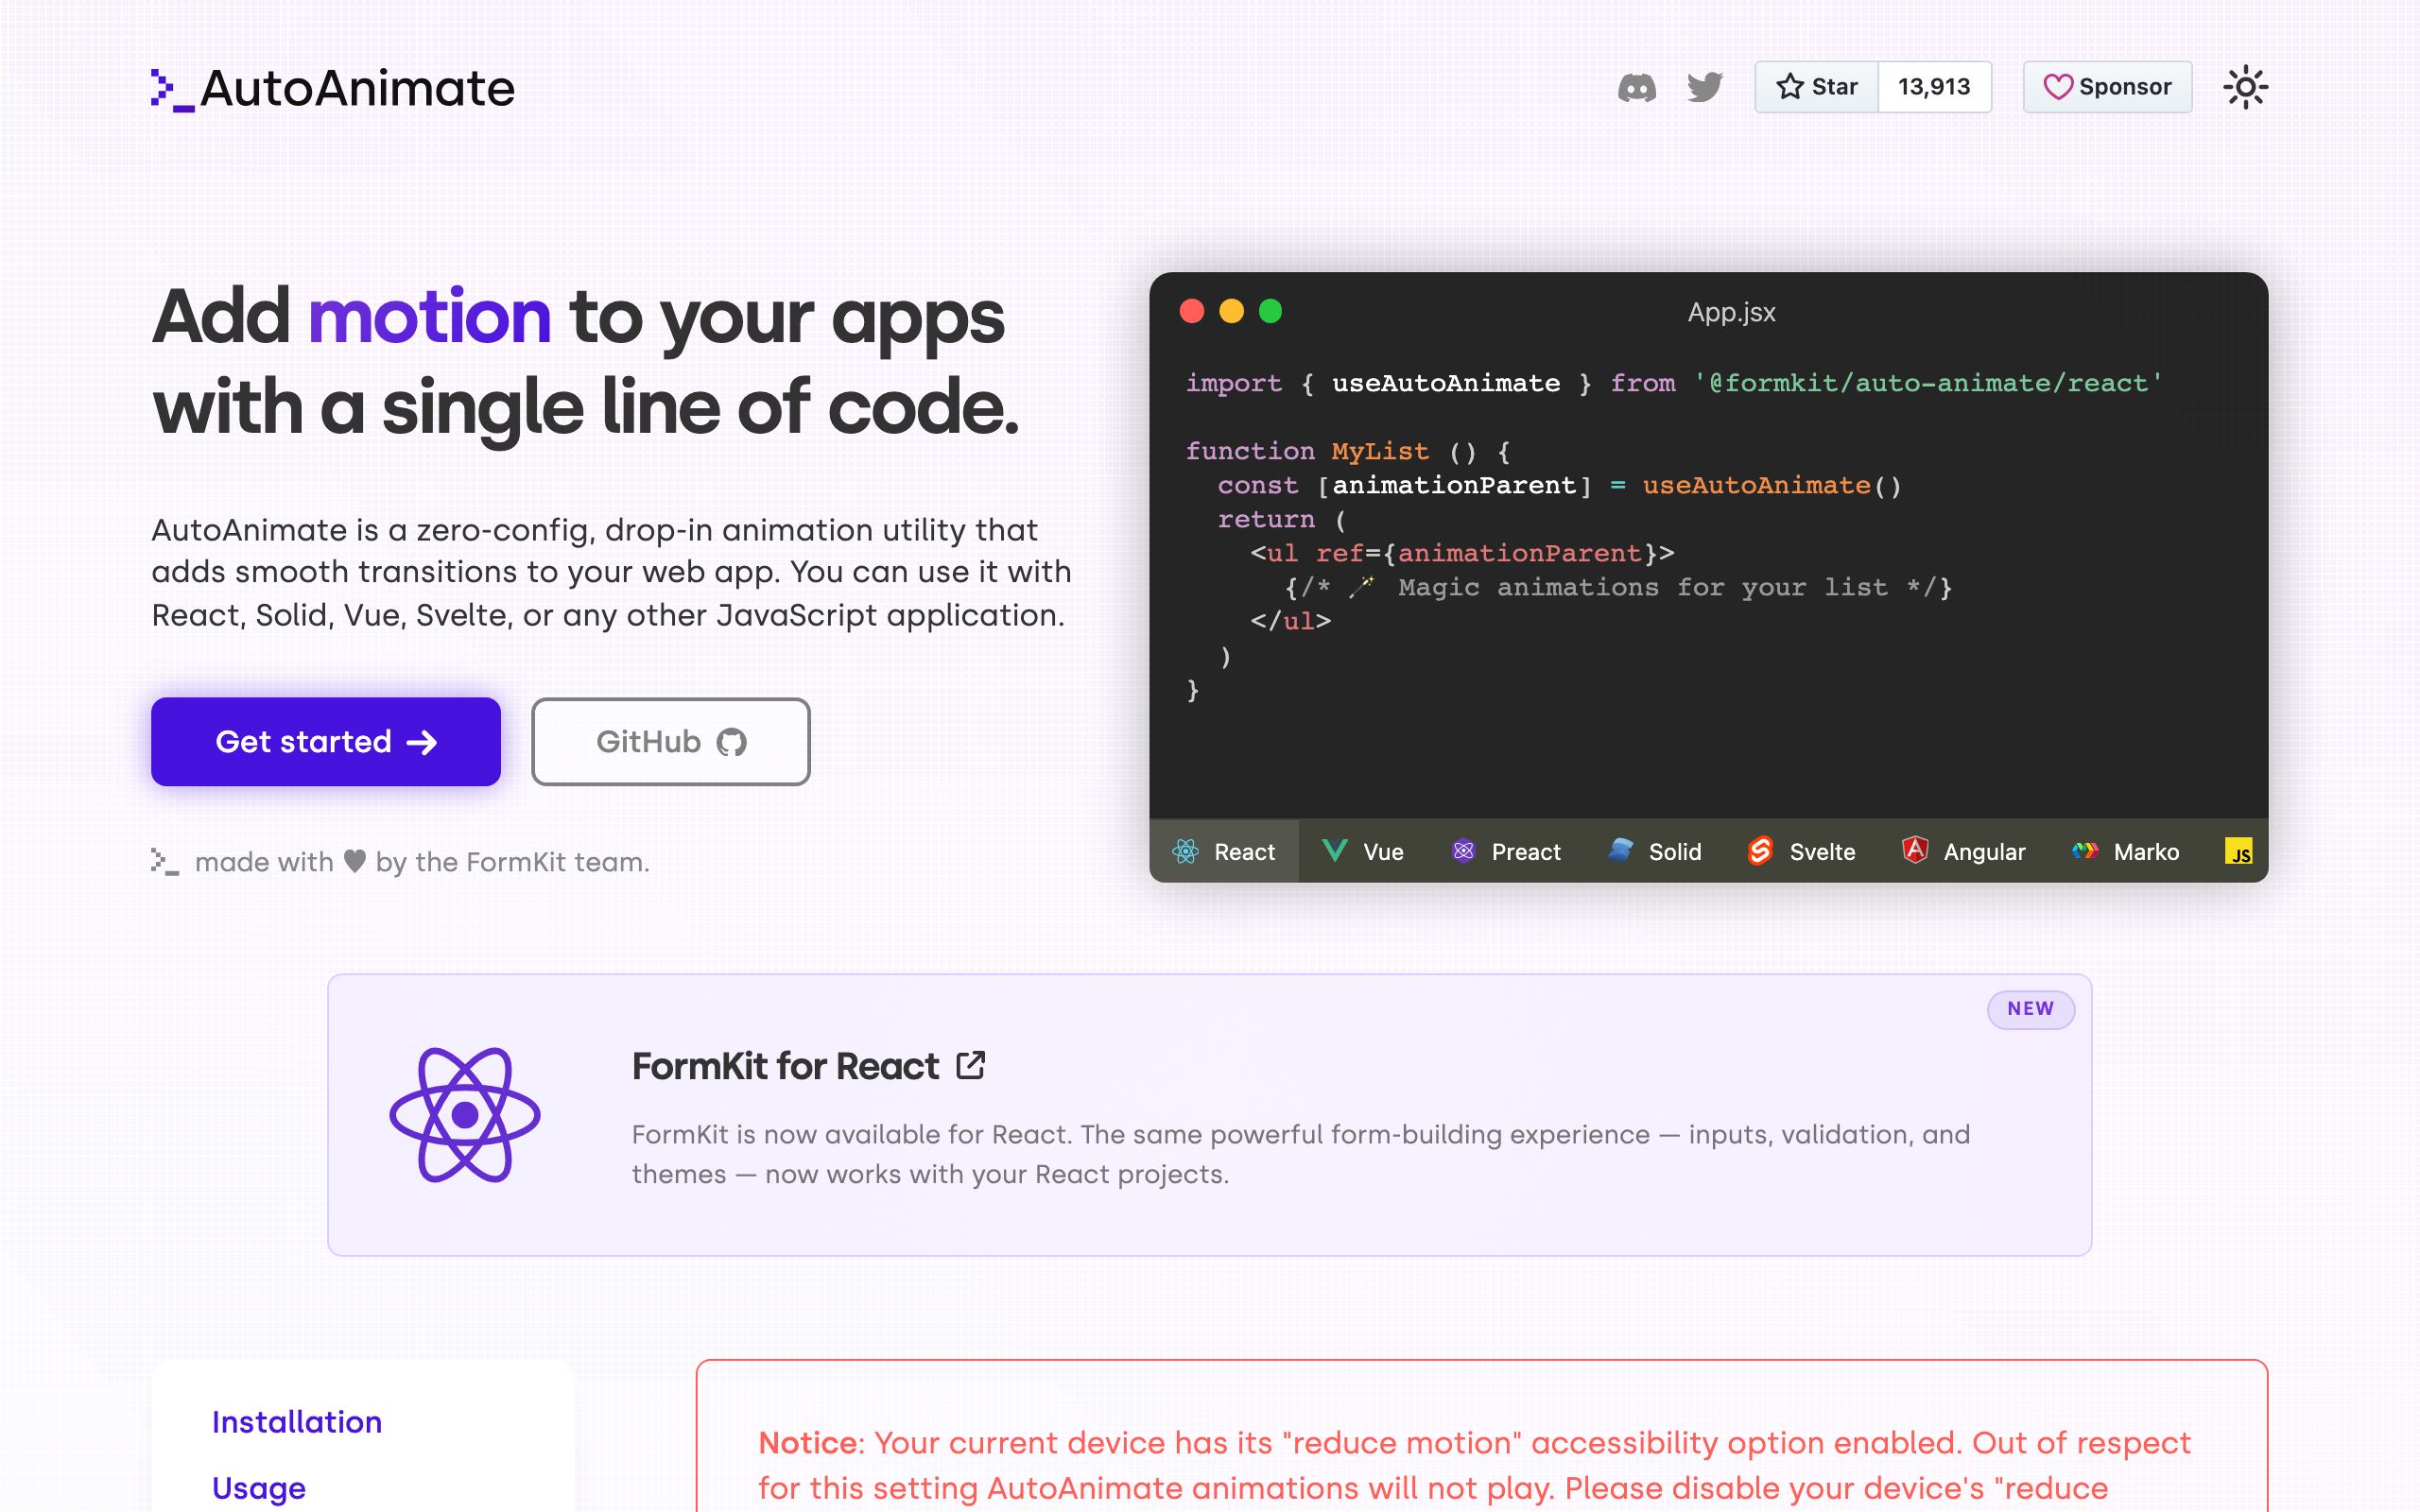Image resolution: width=2420 pixels, height=1512 pixels.
Task: Switch to the Solid code tab
Action: (1655, 851)
